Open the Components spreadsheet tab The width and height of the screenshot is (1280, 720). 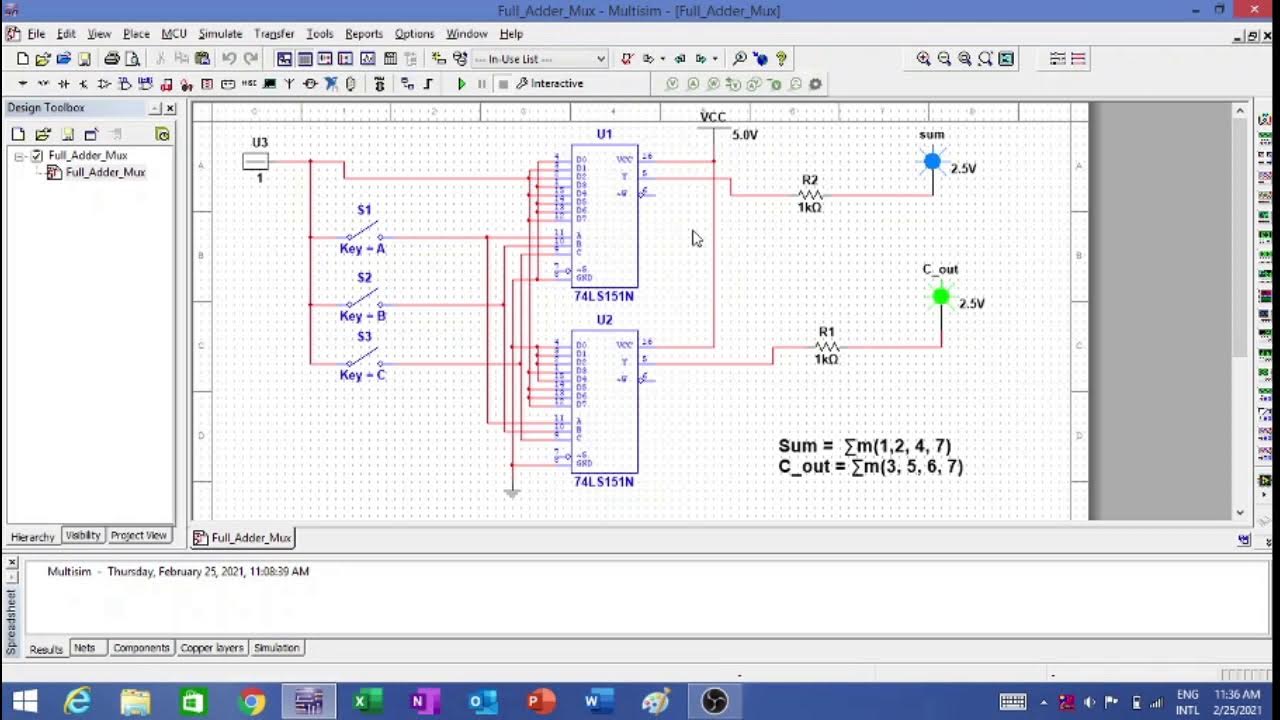[141, 648]
